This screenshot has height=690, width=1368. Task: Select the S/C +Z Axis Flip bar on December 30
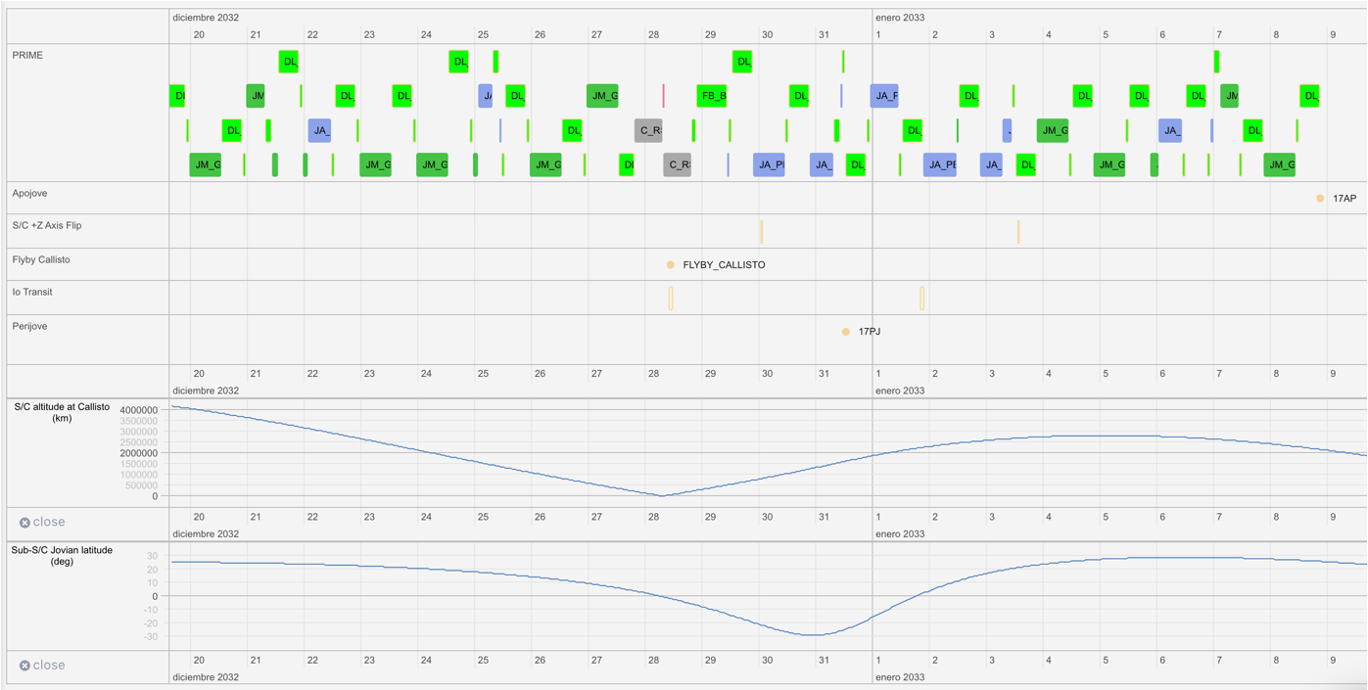[761, 230]
